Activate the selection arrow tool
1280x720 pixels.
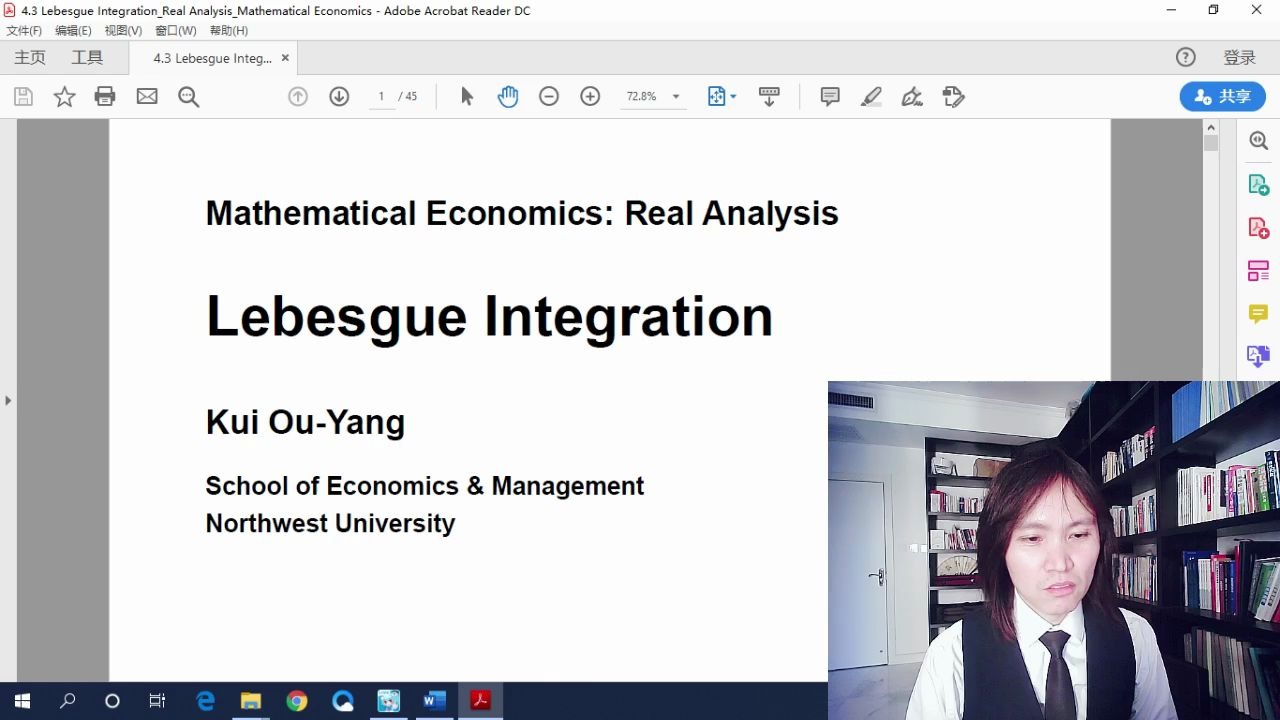[467, 97]
